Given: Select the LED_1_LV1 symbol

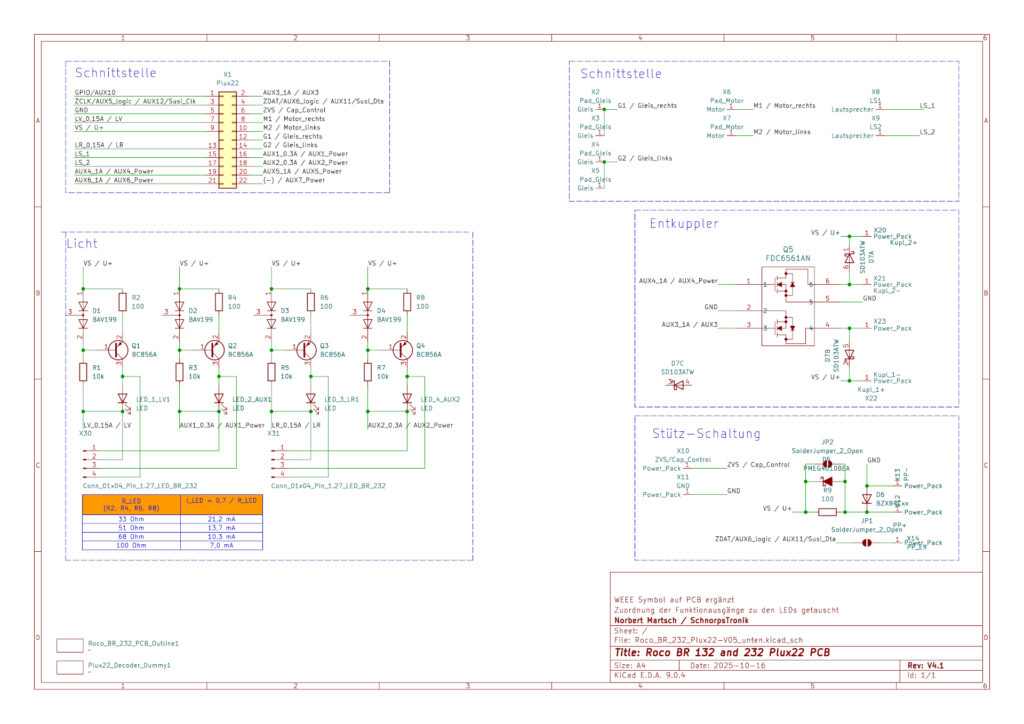Looking at the screenshot, I should click(122, 398).
